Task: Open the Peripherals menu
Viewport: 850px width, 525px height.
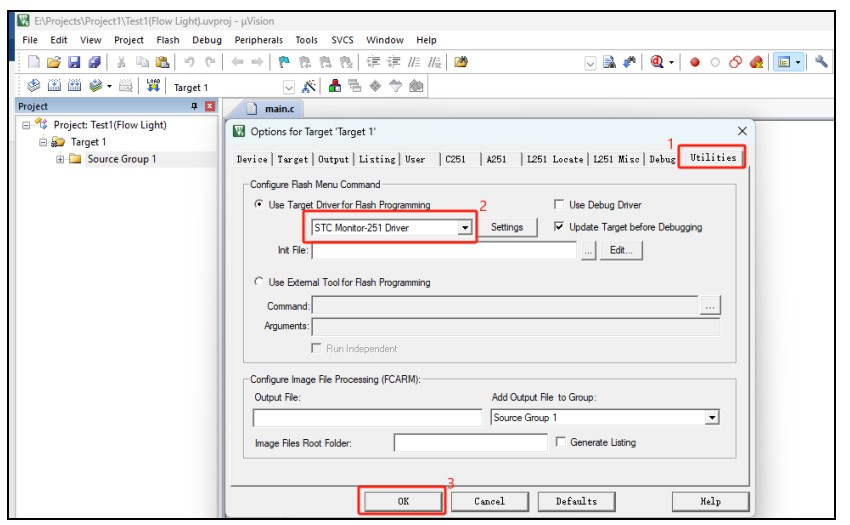Action: click(258, 40)
